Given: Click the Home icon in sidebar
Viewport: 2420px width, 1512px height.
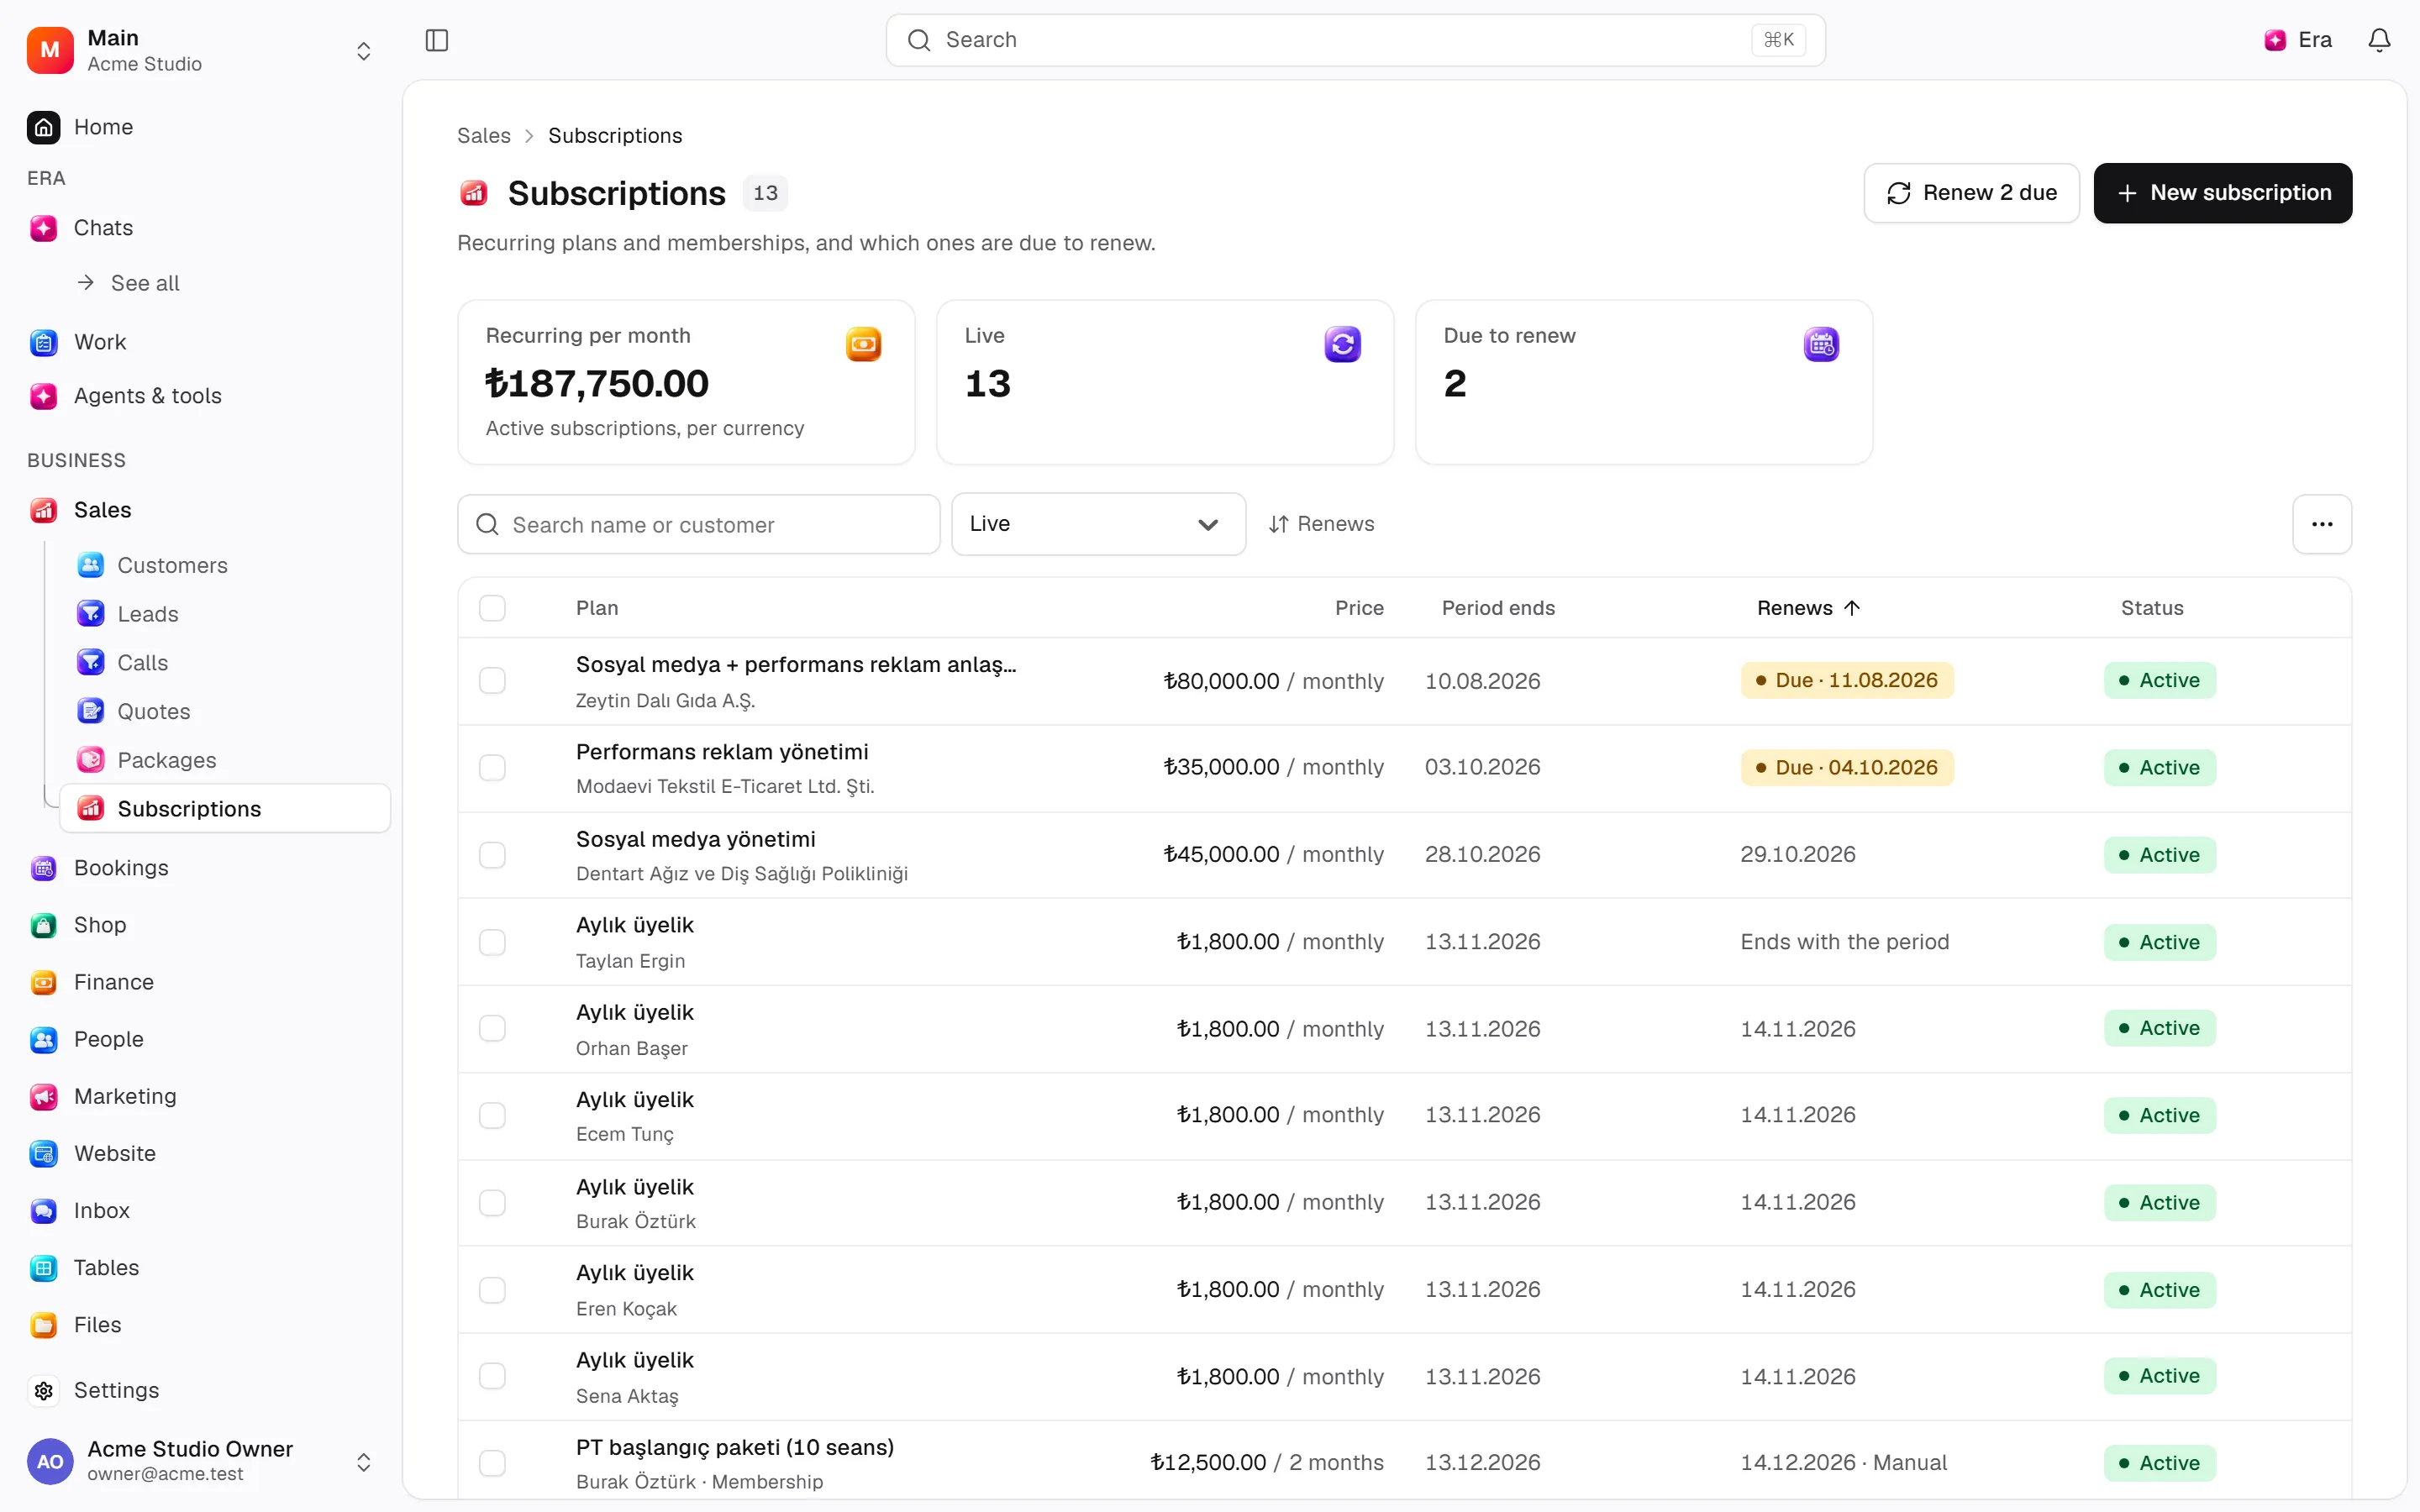Looking at the screenshot, I should coord(43,127).
